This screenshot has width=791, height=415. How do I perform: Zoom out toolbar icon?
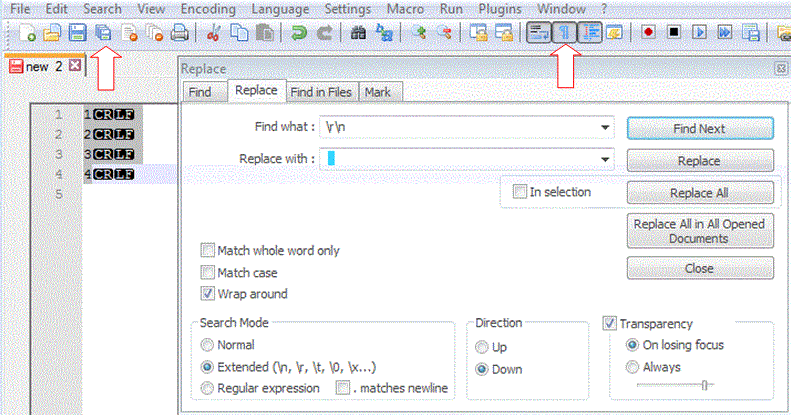pyautogui.click(x=444, y=33)
